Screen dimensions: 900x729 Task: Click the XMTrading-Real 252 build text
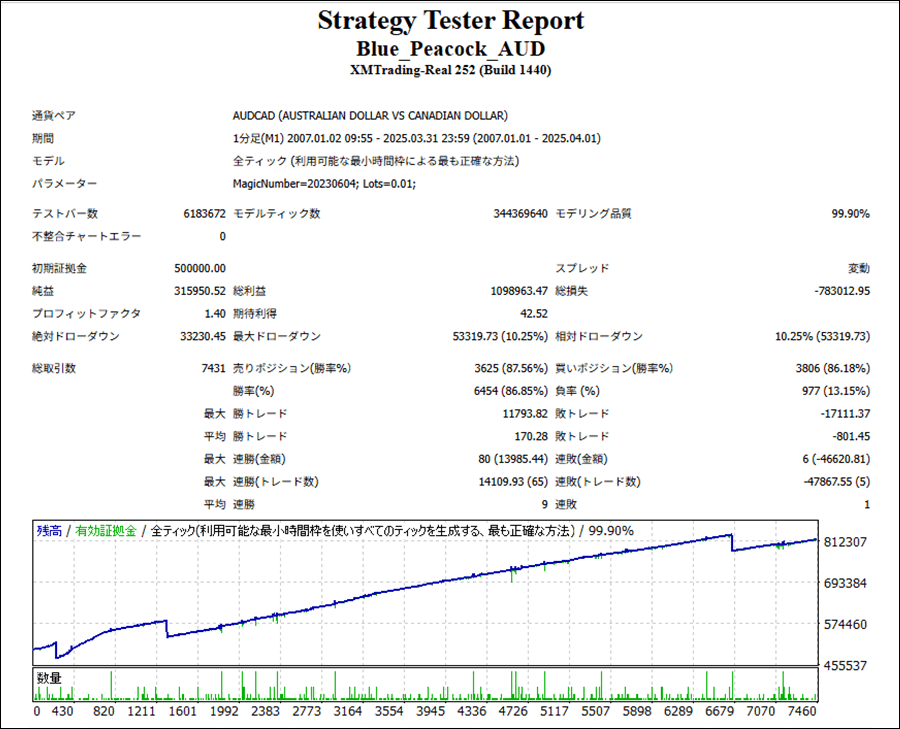(450, 71)
